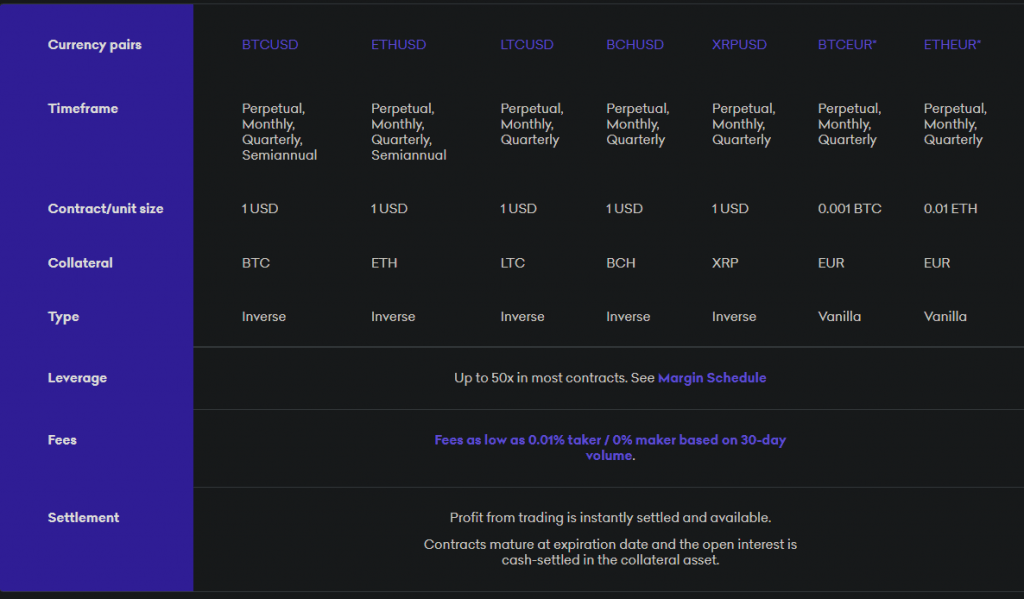Click the BTCEUR* pair link
Viewport: 1024px width, 599px height.
coord(847,45)
